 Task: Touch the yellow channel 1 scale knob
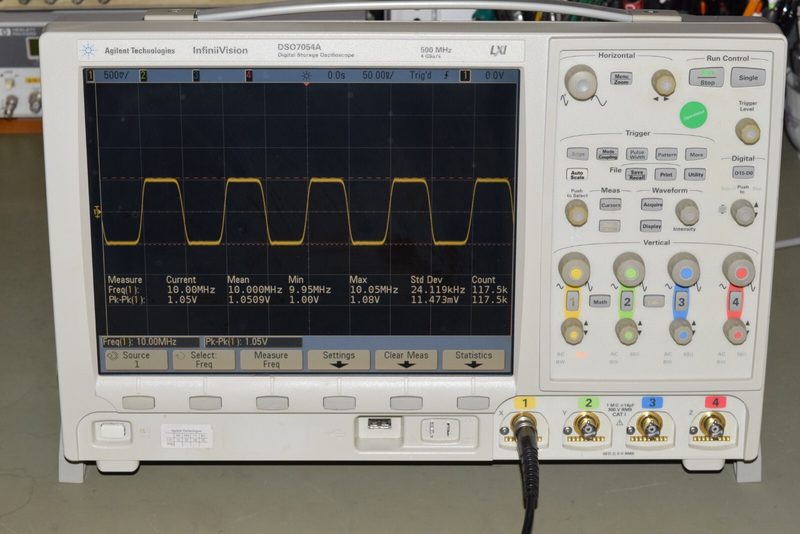(x=574, y=270)
